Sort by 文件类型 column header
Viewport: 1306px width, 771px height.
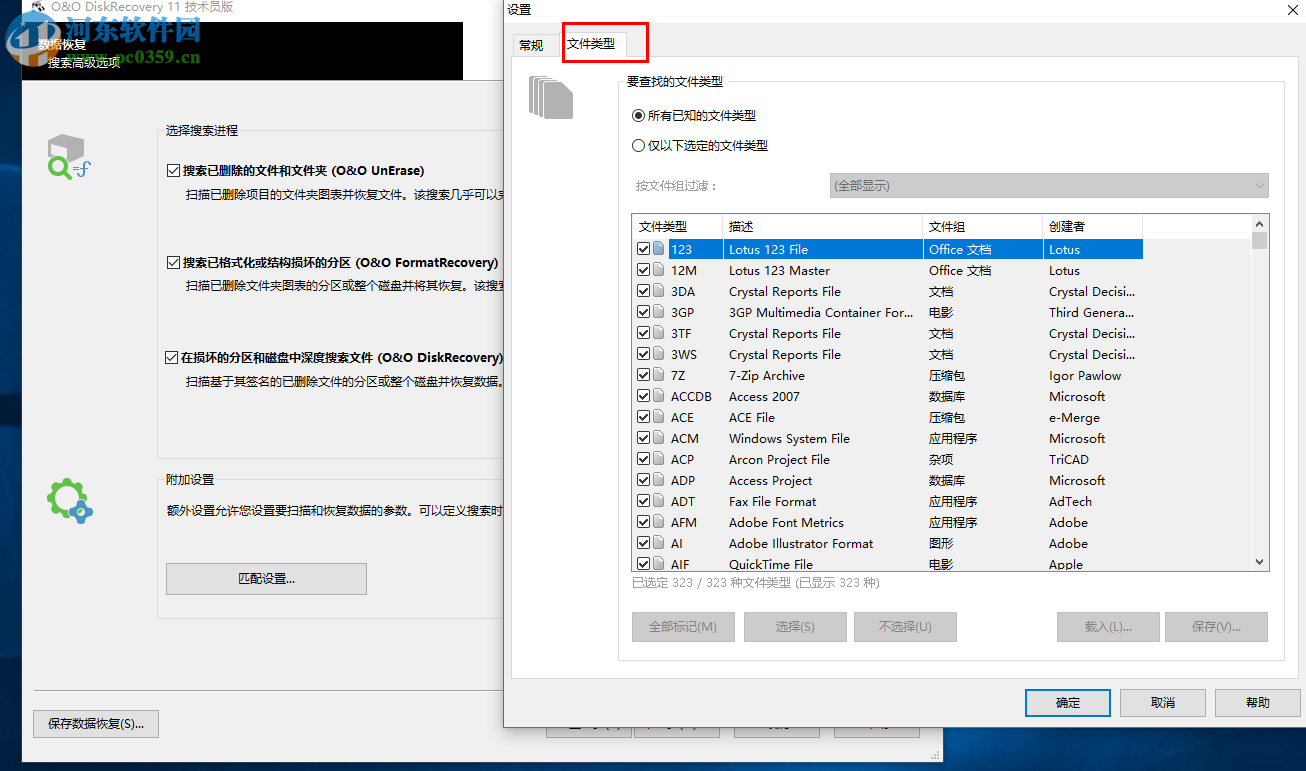click(x=677, y=226)
